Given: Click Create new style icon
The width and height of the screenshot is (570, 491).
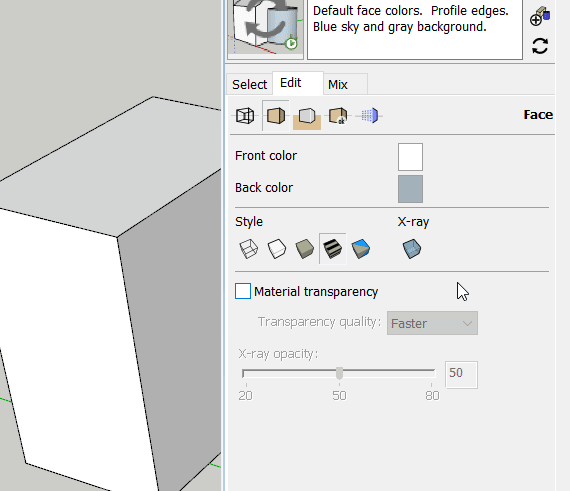Looking at the screenshot, I should point(540,16).
